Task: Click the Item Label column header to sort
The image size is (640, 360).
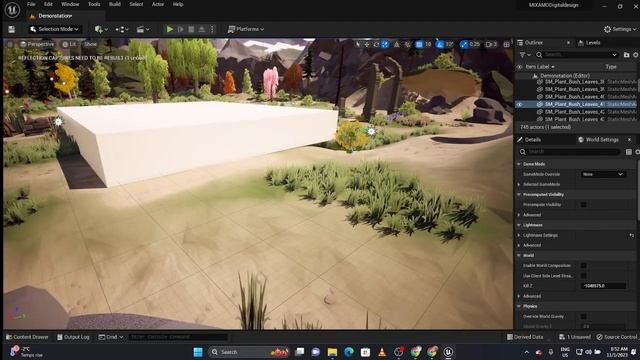Action: [540, 67]
